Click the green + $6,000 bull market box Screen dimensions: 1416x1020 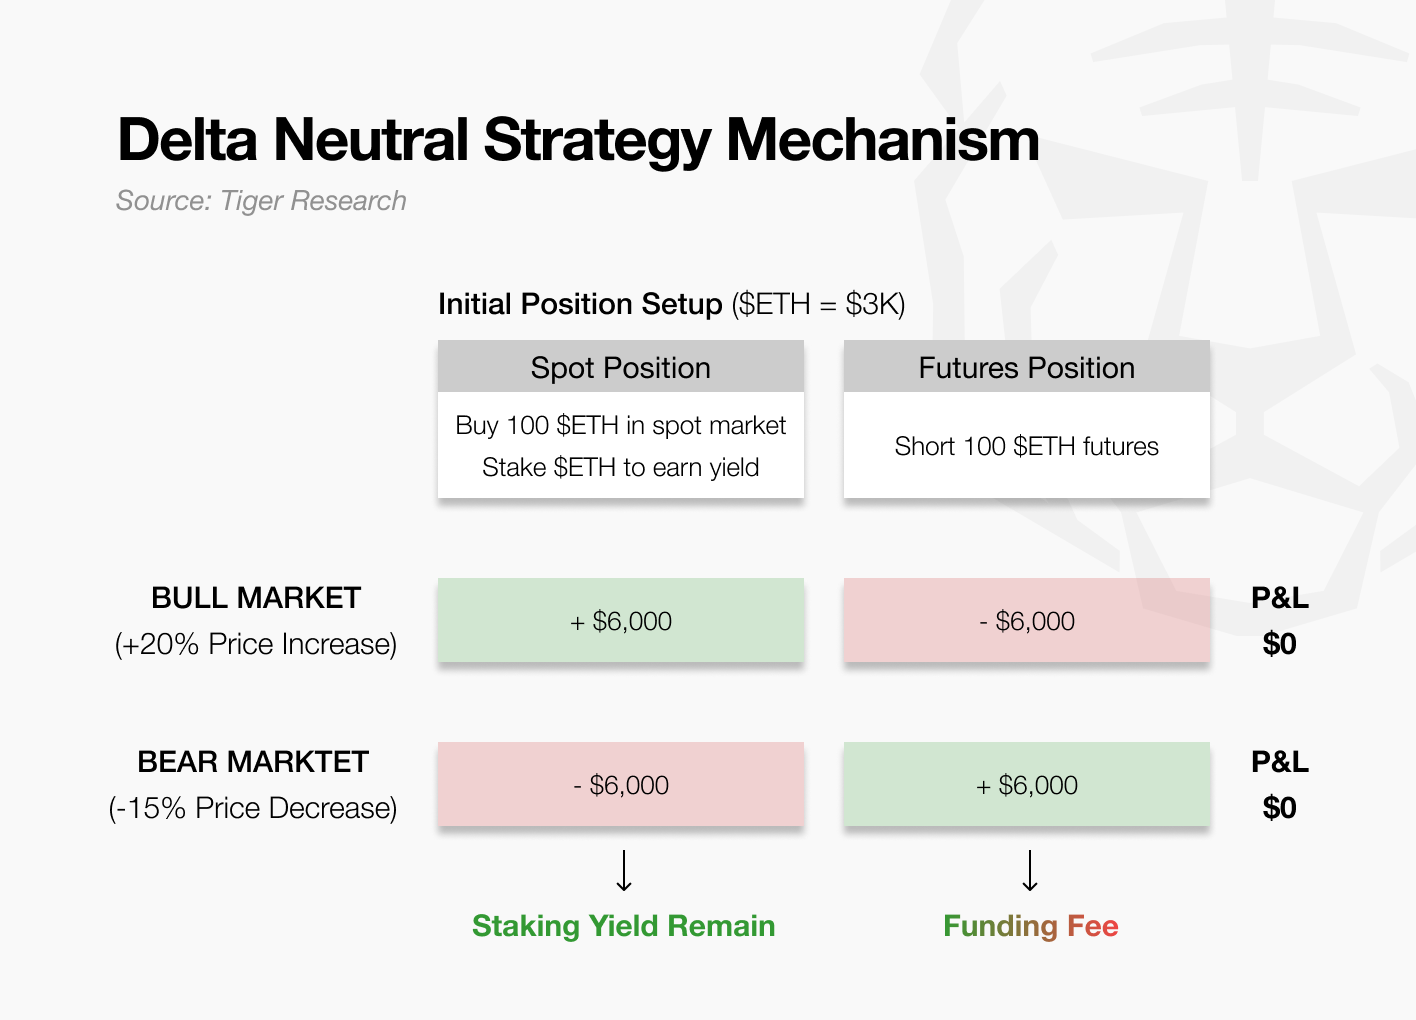621,620
